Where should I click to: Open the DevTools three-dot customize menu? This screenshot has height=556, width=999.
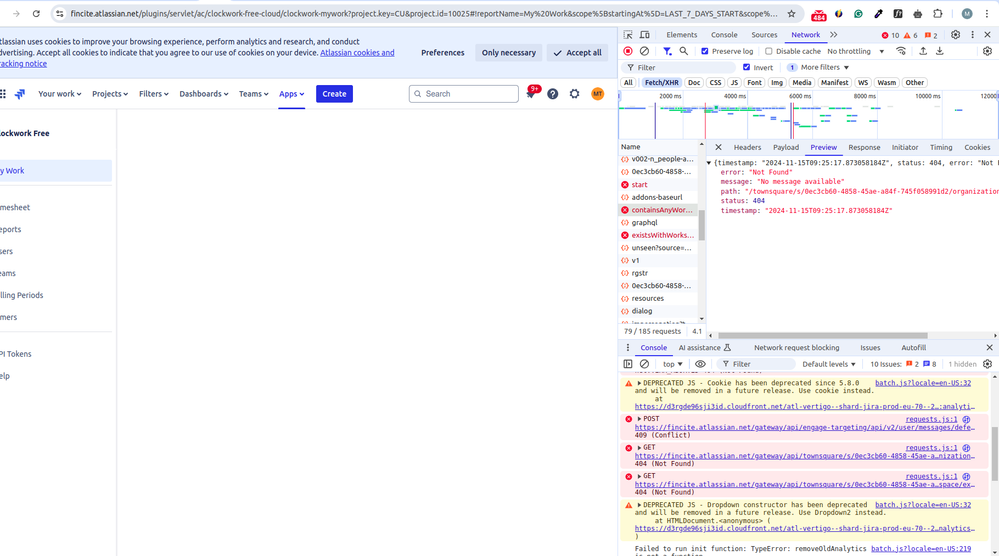coord(972,35)
